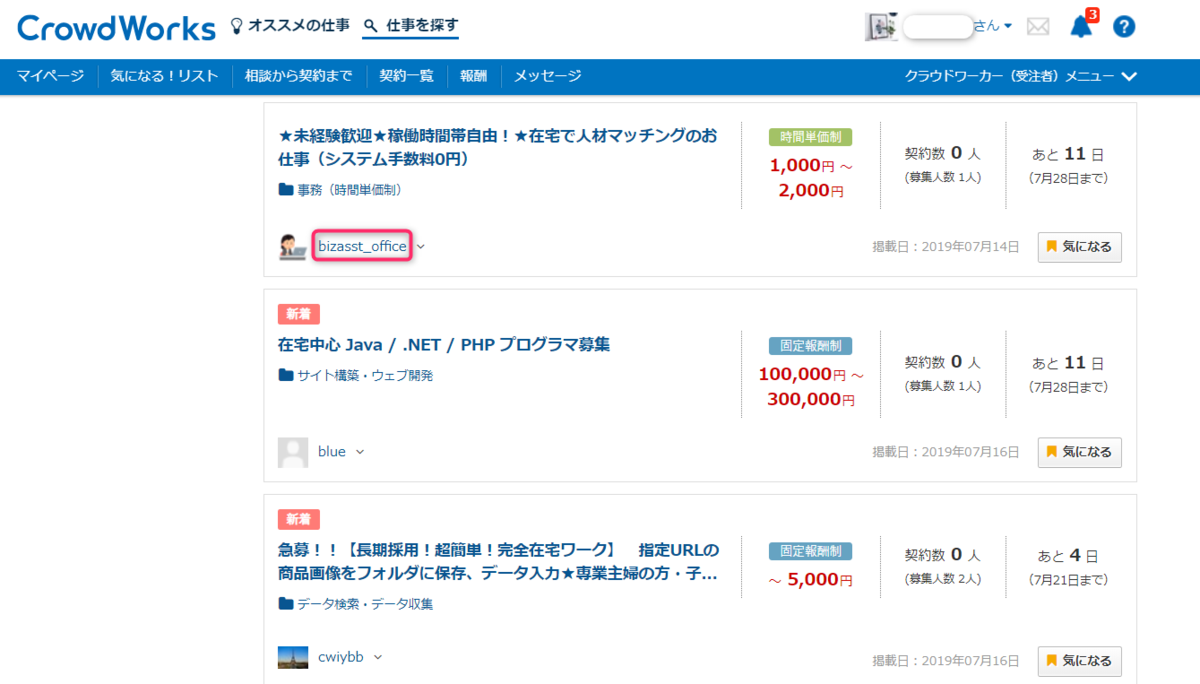Open the blue client's blank avatar
The width and height of the screenshot is (1200, 684).
pyautogui.click(x=293, y=452)
